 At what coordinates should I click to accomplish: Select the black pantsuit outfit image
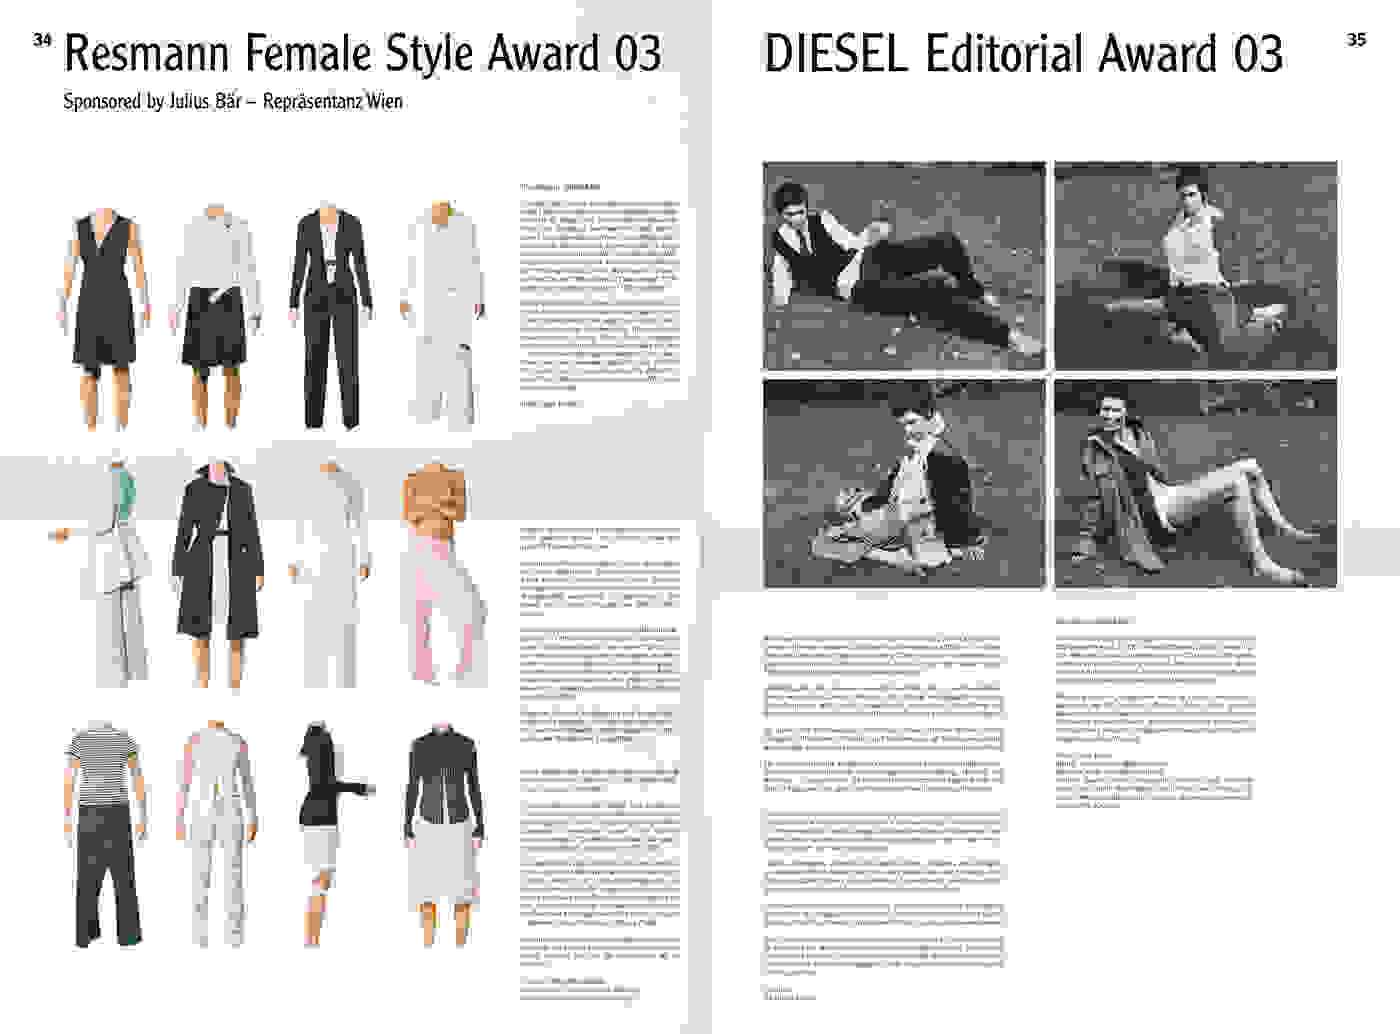point(329,314)
